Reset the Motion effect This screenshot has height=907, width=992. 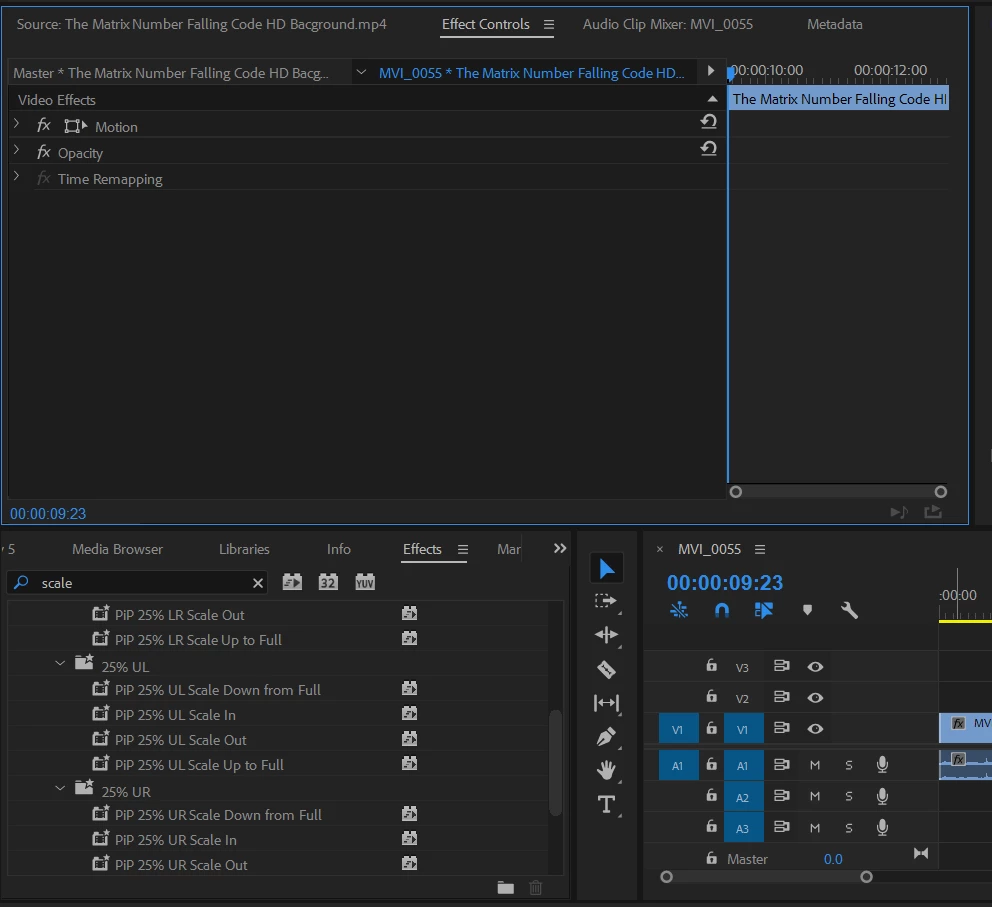point(709,121)
